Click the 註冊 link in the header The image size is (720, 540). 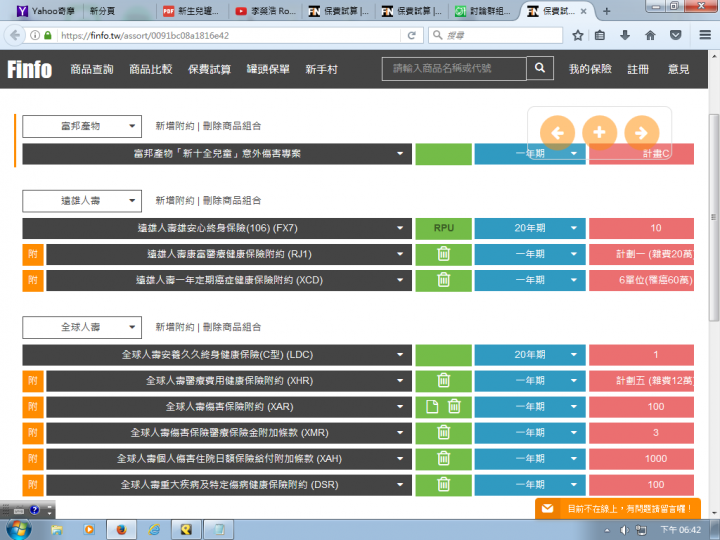(638, 69)
